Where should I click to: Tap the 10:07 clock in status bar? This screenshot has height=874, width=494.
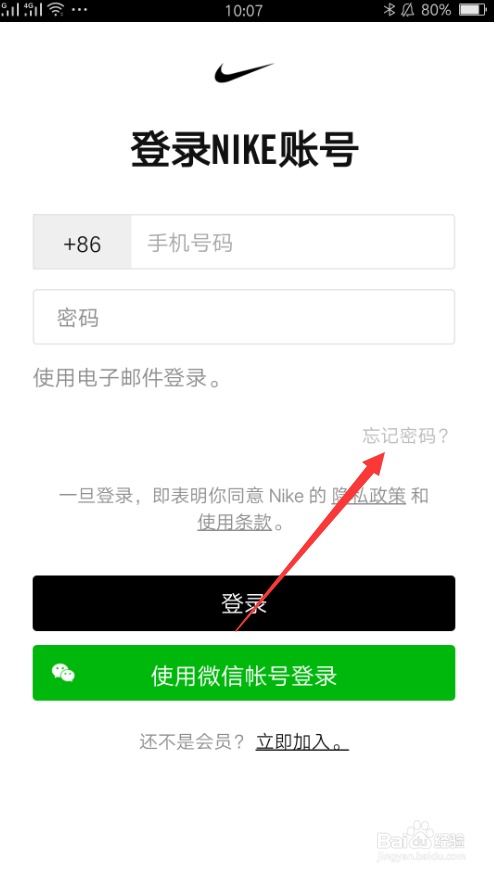[x=244, y=10]
